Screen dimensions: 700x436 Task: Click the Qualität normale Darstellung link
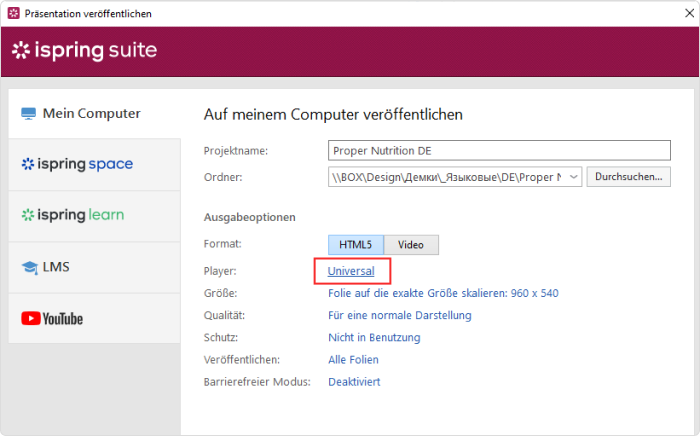pyautogui.click(x=400, y=316)
